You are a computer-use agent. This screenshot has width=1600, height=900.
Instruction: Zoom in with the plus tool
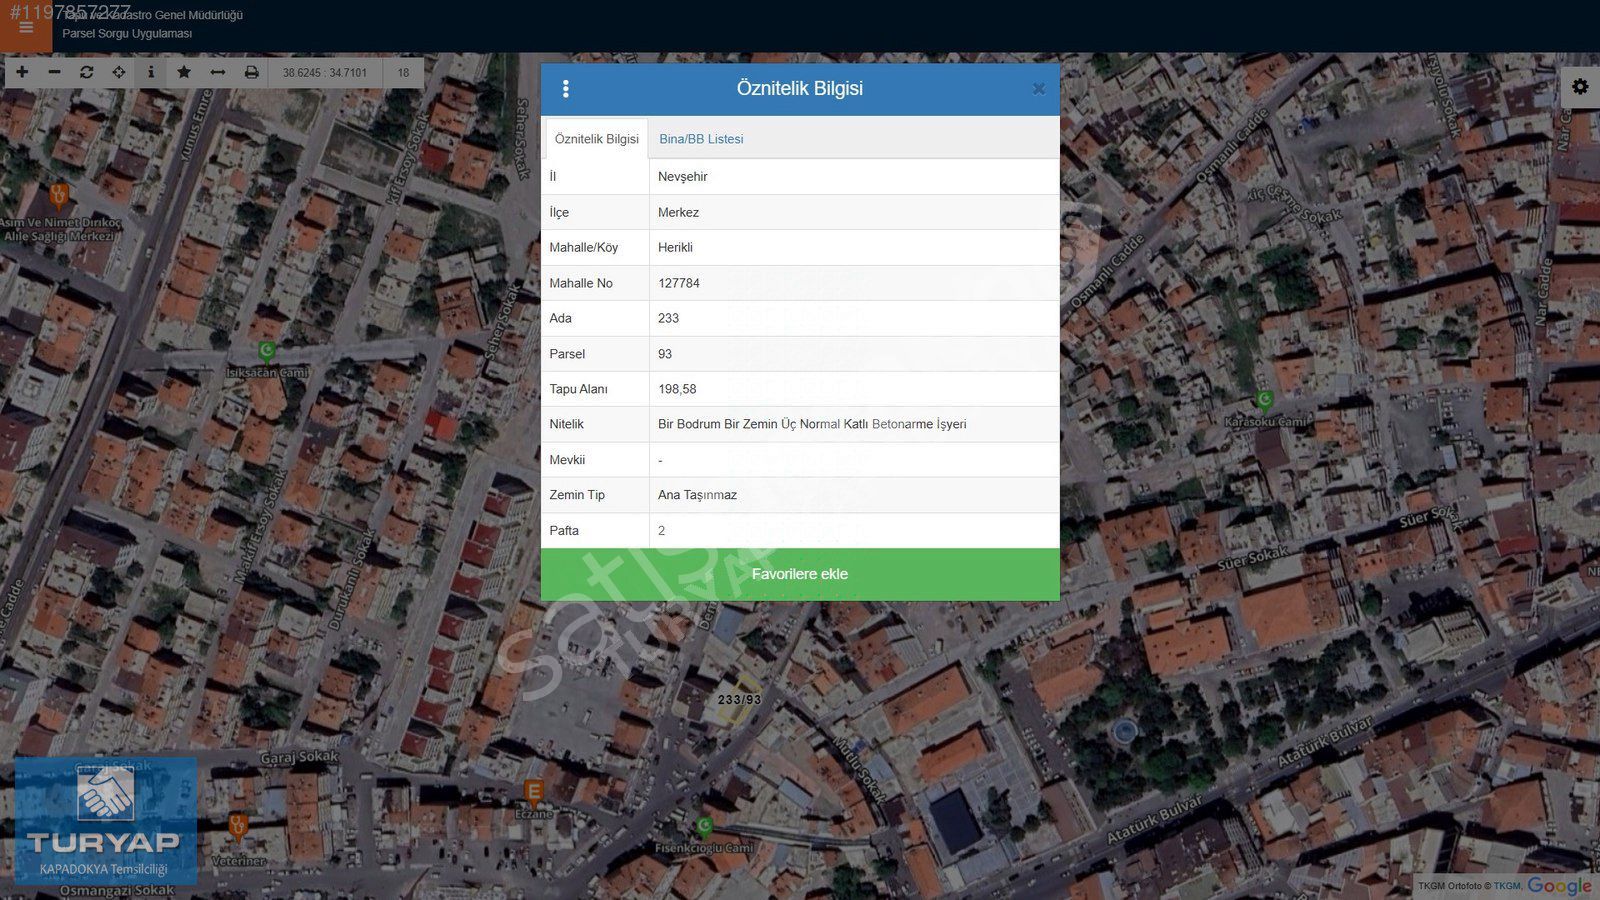tap(22, 72)
